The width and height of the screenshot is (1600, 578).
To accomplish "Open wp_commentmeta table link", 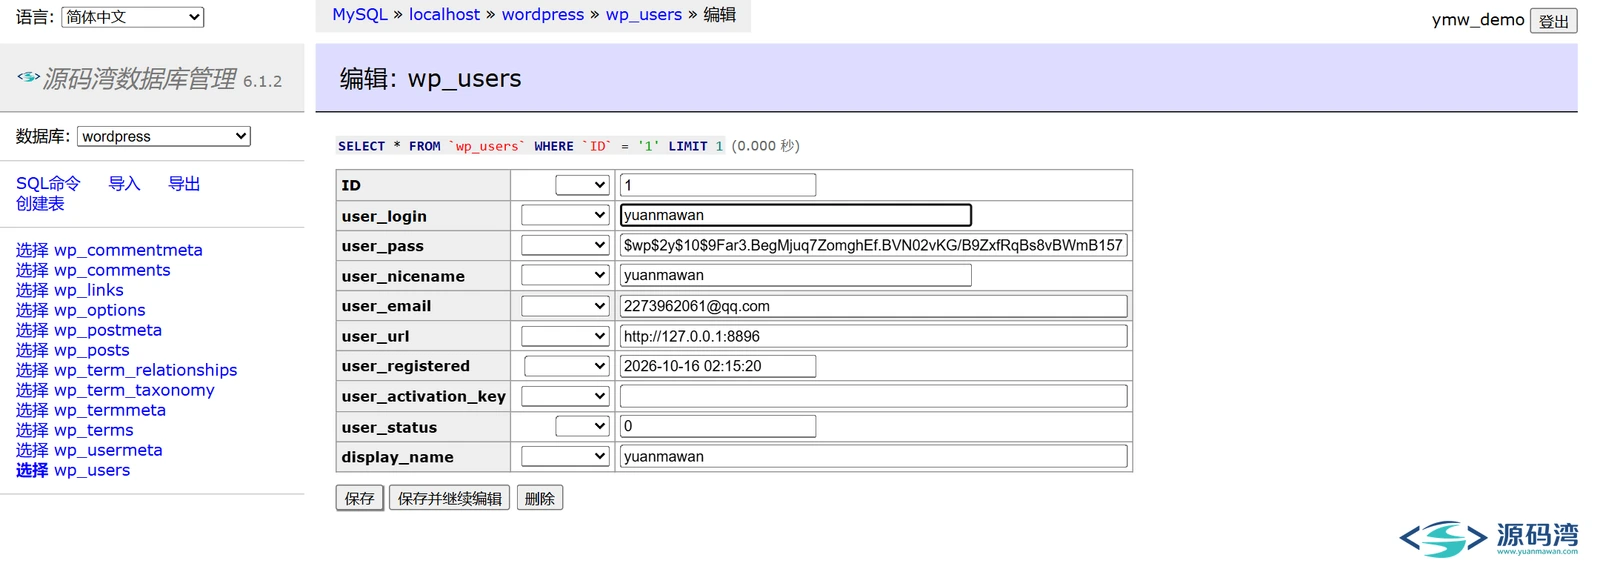I will point(128,250).
